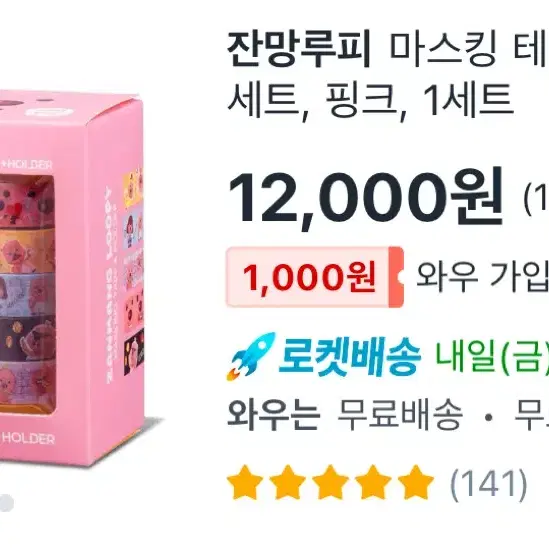
Task: Click the dark brown tape roll in box
Action: point(27,338)
